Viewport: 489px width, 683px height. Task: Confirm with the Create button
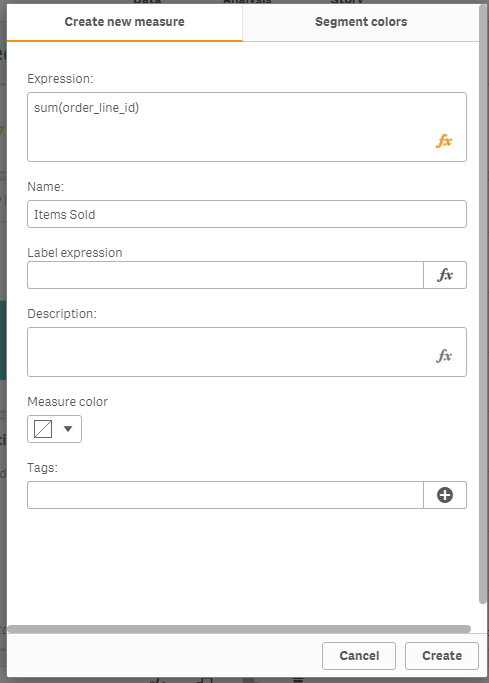tap(442, 656)
